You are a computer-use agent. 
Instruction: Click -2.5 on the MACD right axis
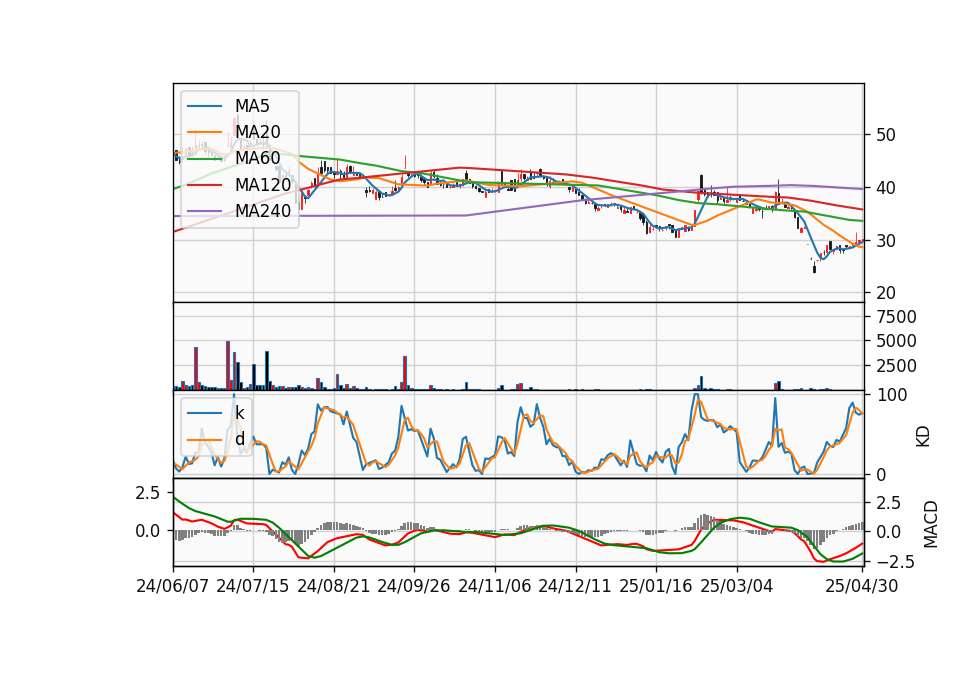tap(894, 562)
